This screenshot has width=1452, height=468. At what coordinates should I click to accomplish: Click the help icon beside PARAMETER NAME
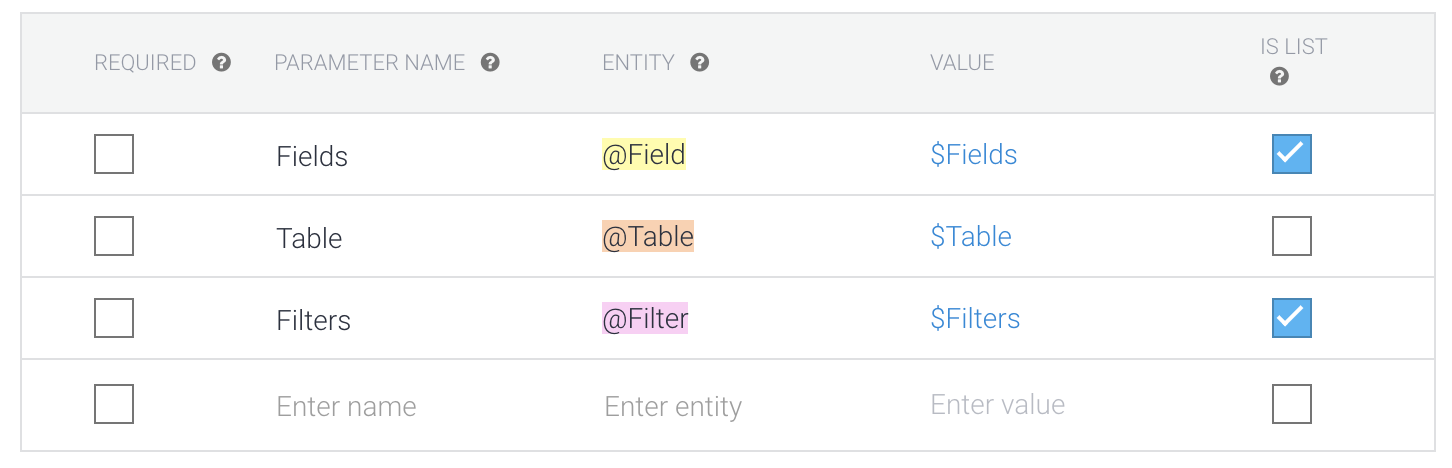coord(490,63)
